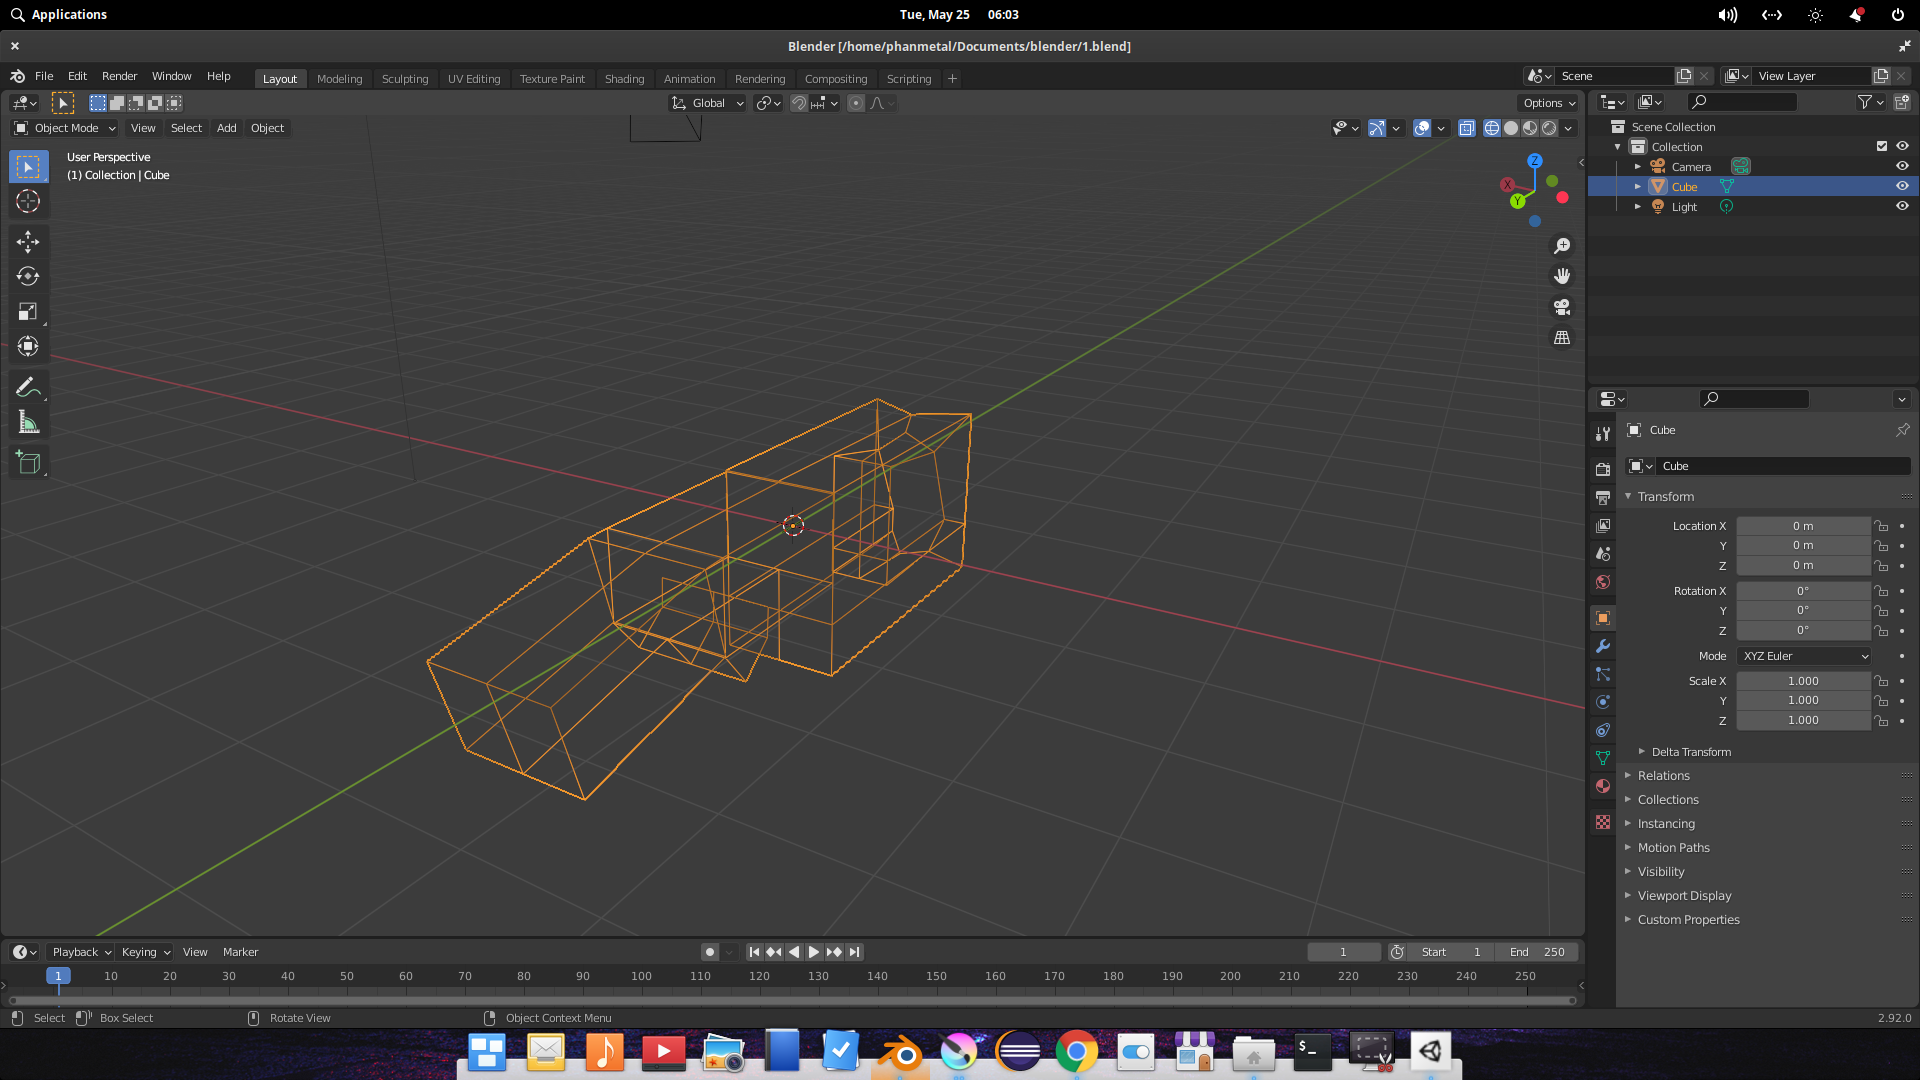The image size is (1920, 1080).
Task: Enable rendered viewport shading
Action: pos(1549,128)
